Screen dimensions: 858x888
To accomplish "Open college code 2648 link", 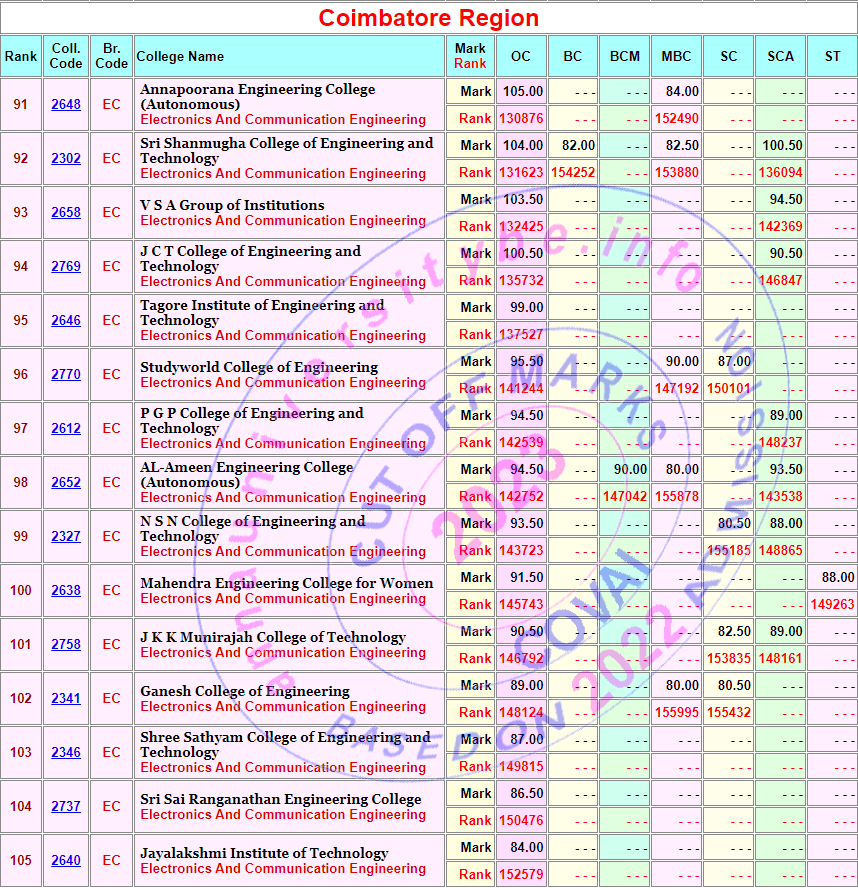I will tap(66, 105).
